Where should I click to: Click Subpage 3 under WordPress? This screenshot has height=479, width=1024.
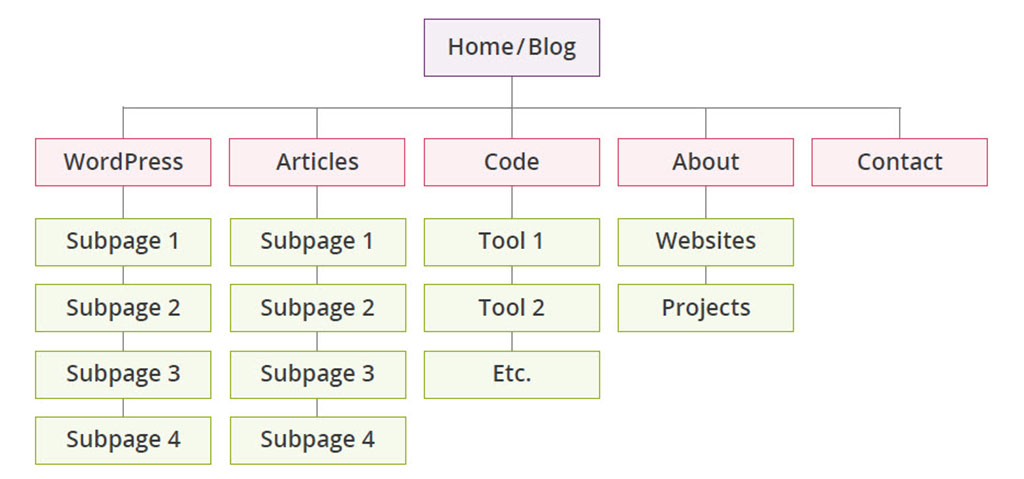point(123,374)
